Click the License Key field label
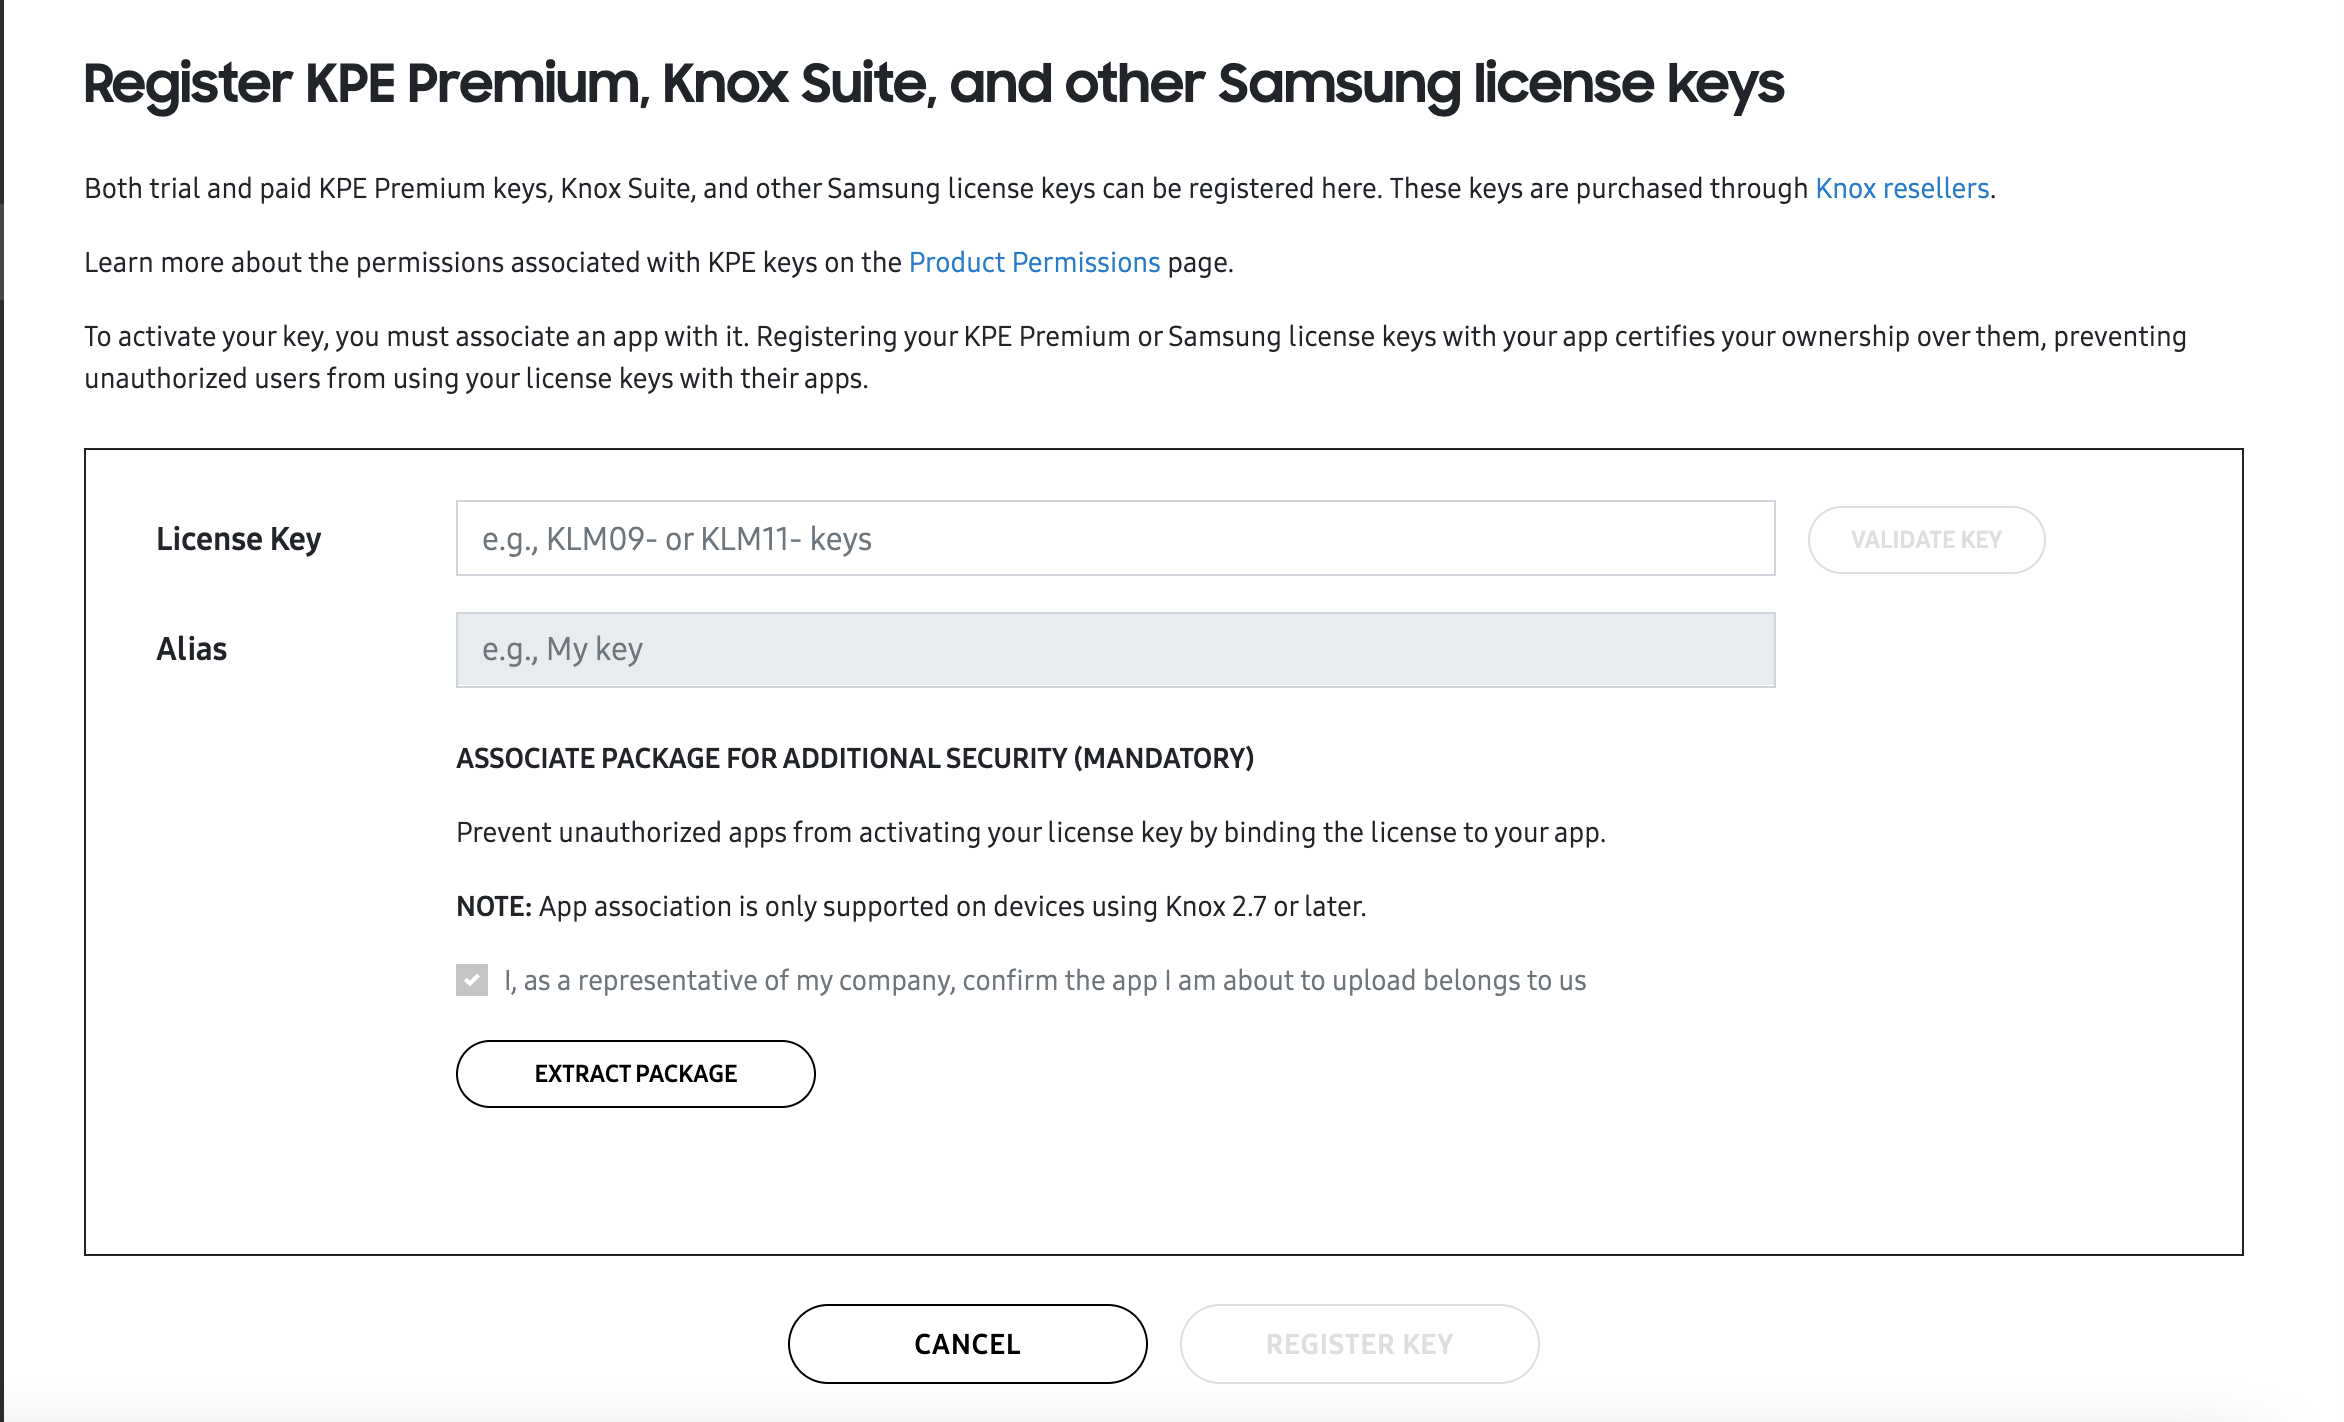 click(238, 539)
